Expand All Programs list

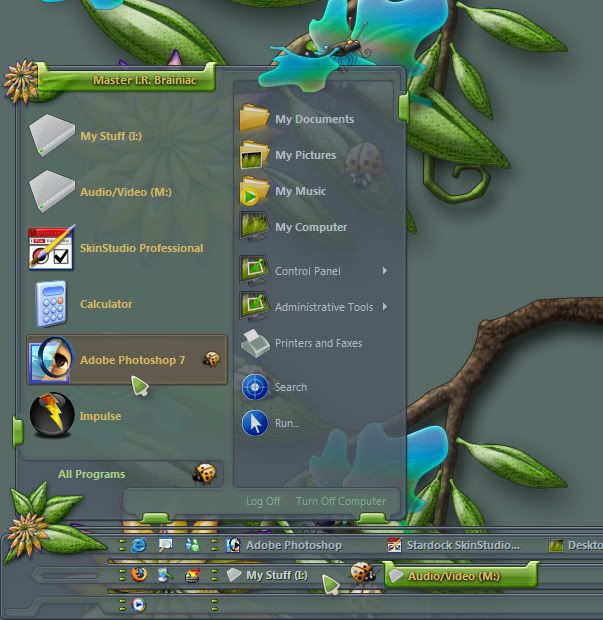pyautogui.click(x=123, y=474)
